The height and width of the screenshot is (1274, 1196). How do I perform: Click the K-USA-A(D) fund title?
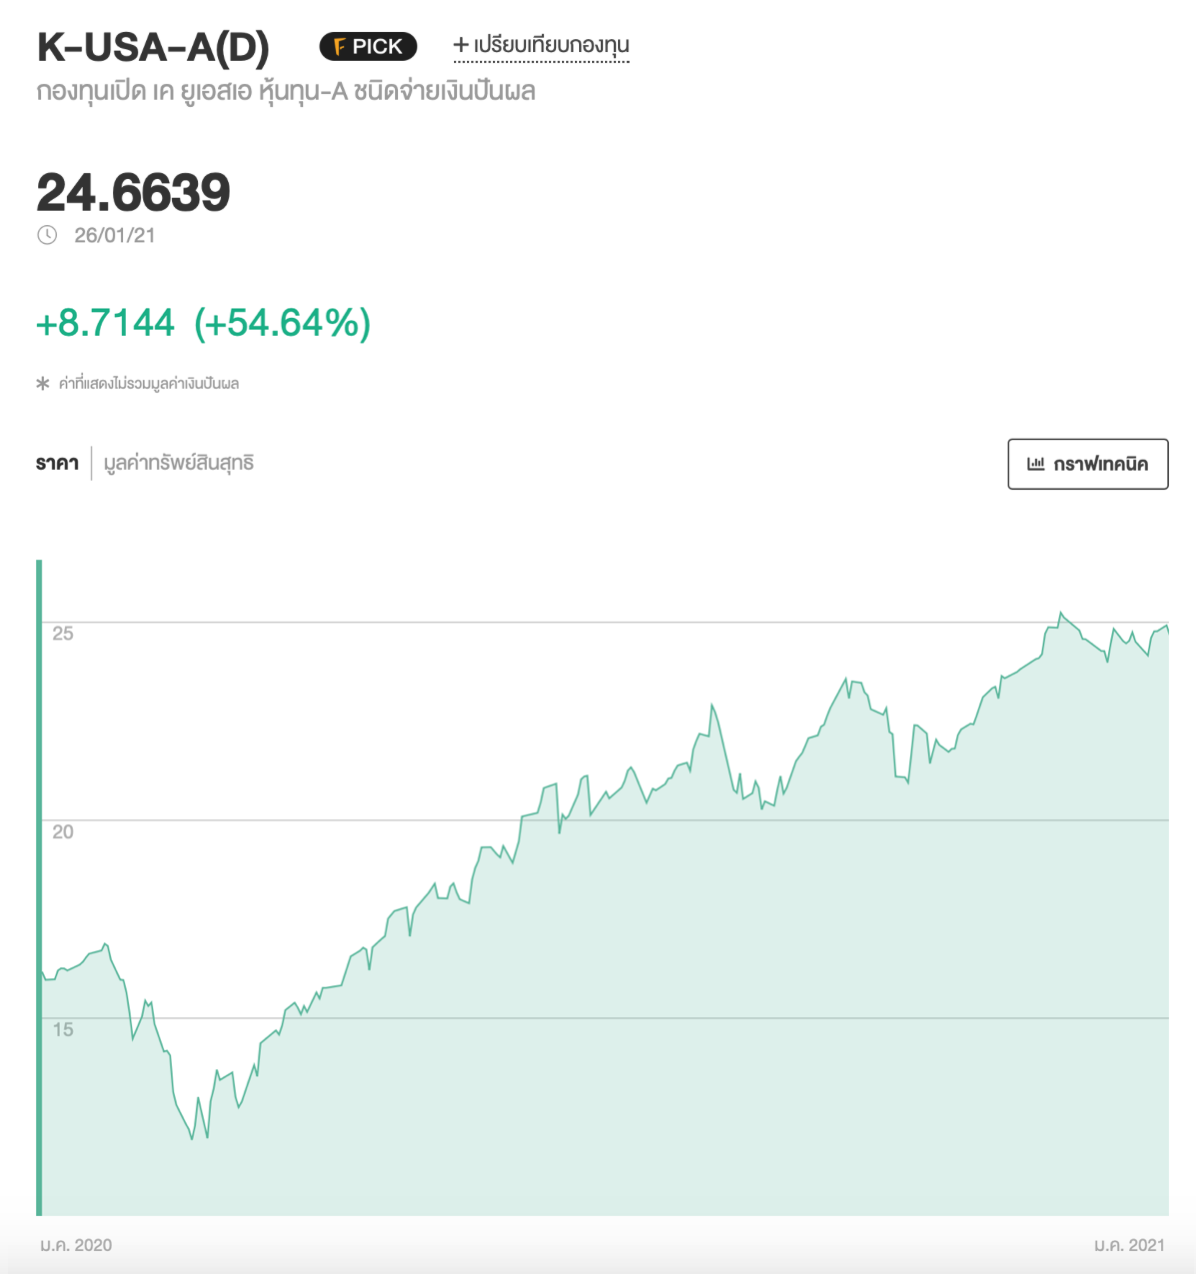tap(153, 47)
